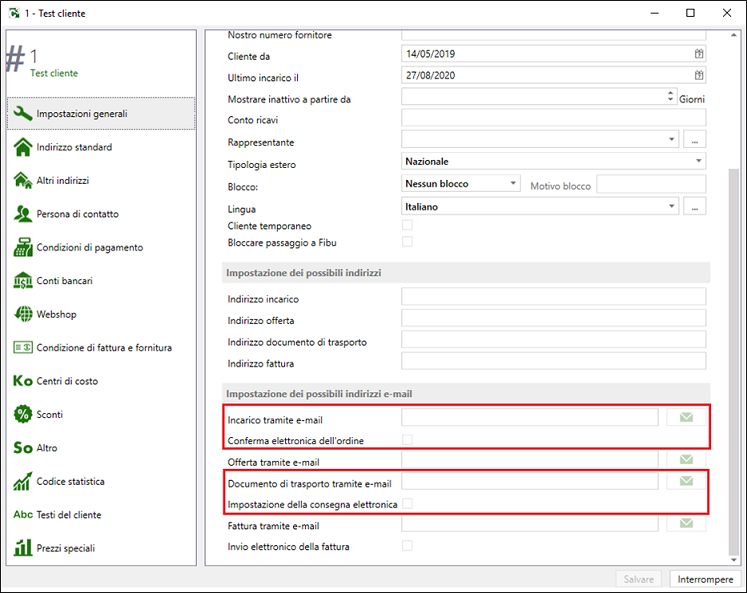Click scroll up arrow of form panel

[734, 35]
